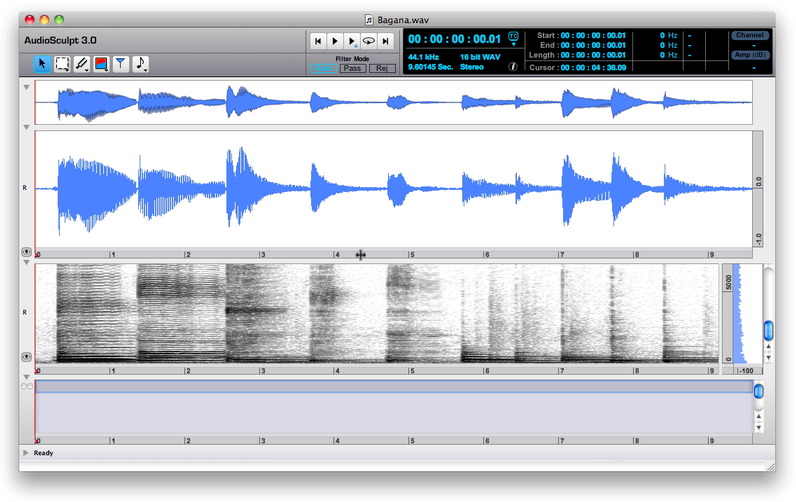Viewport: 796px width, 502px height.
Task: Edit the End time value
Action: 593,45
